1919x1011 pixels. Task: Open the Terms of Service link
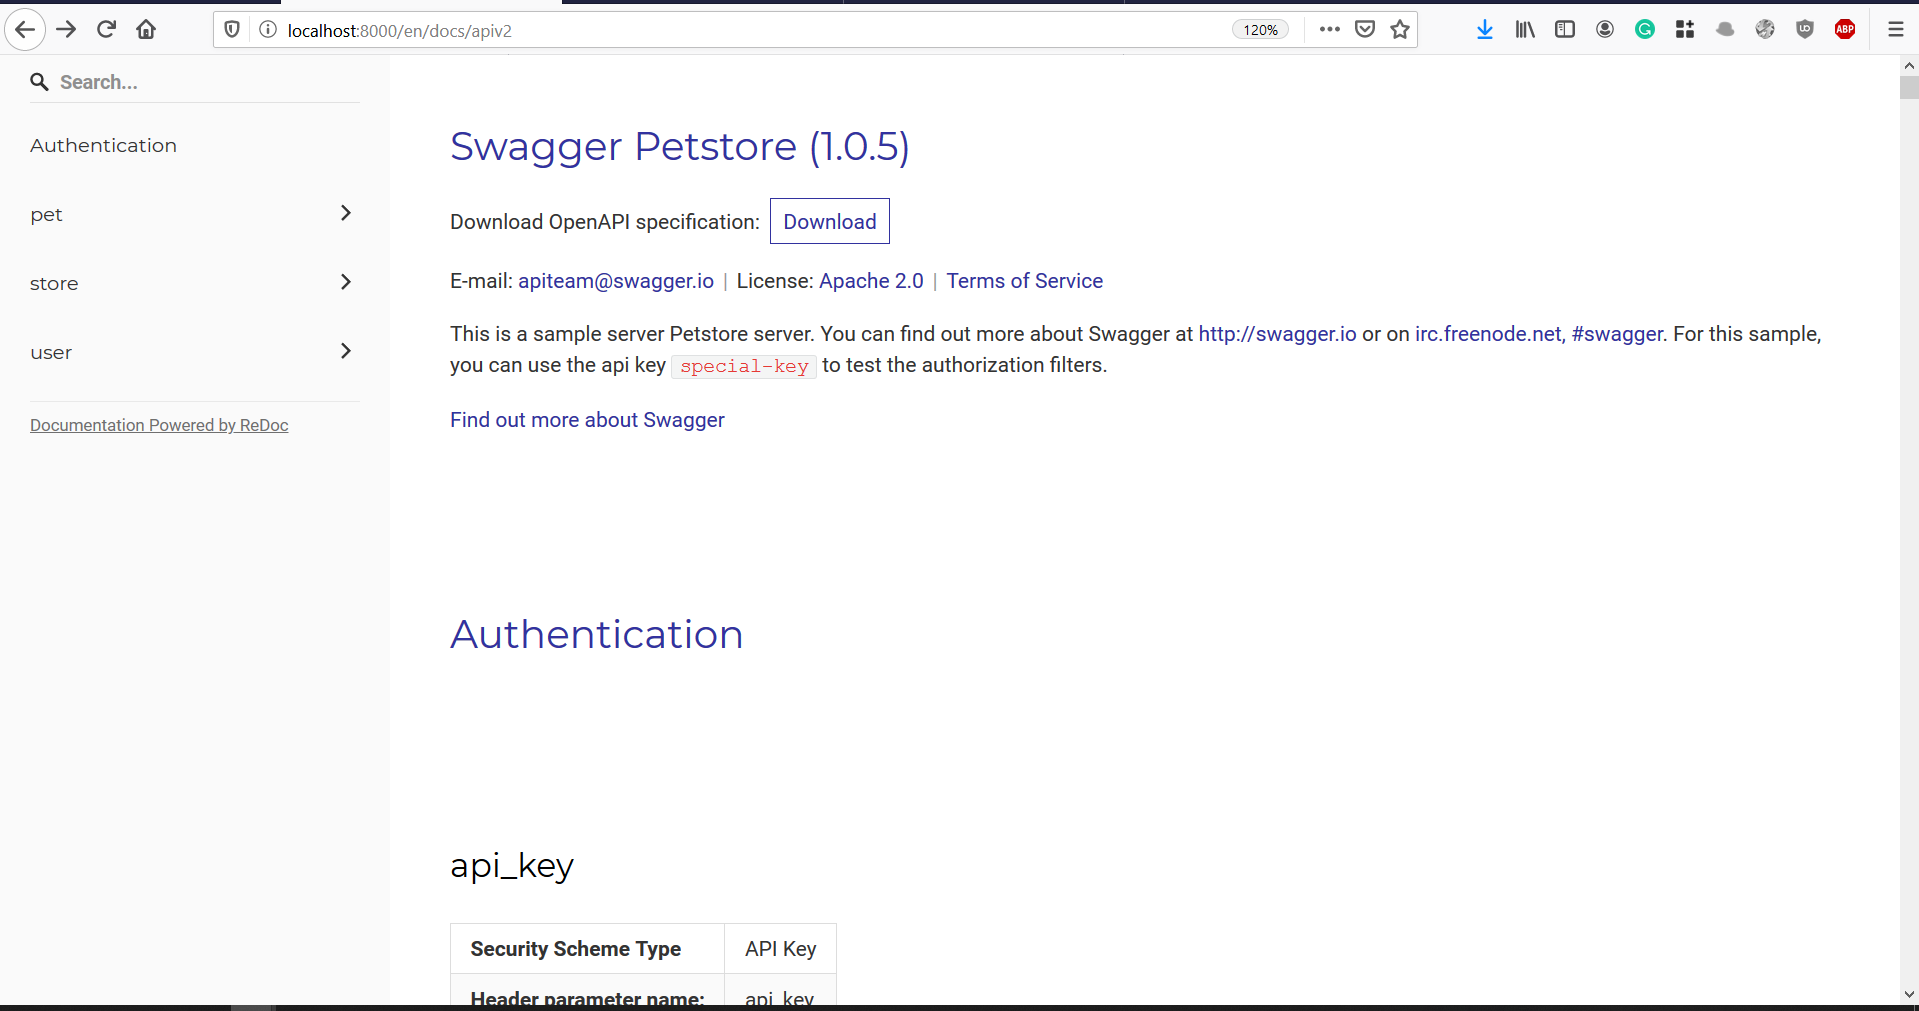click(1024, 281)
